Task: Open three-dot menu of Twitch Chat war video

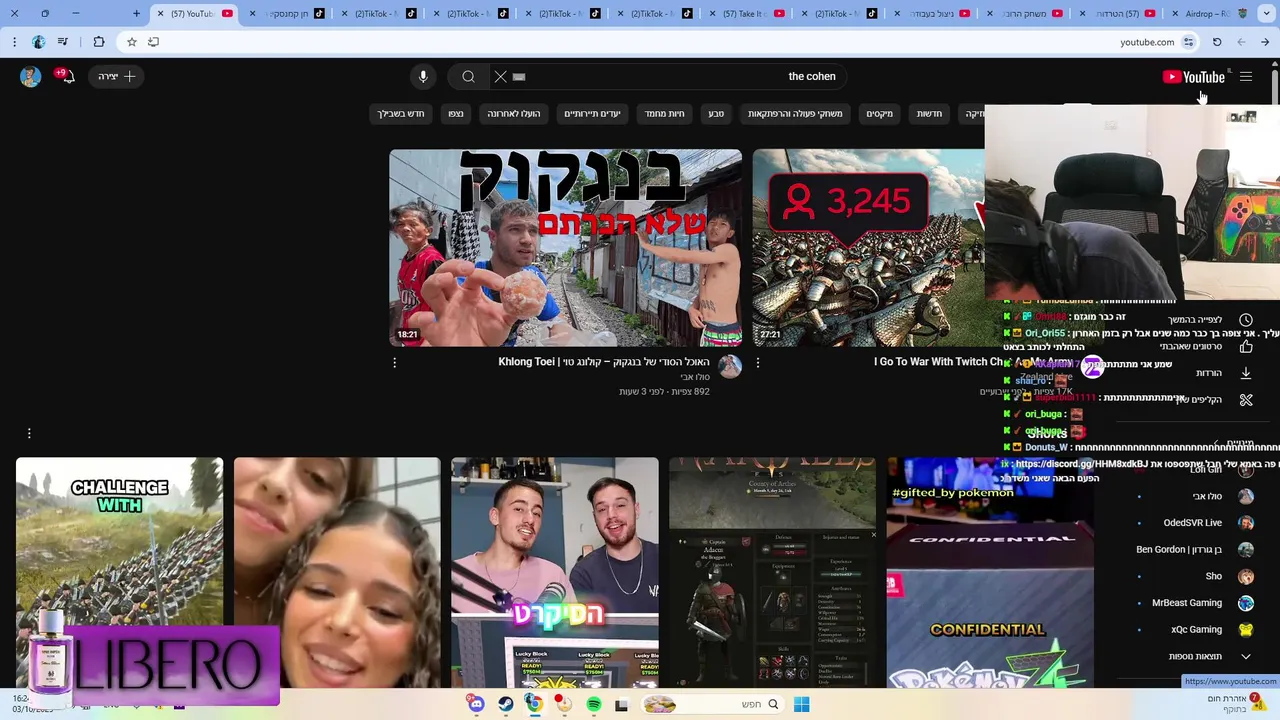Action: [x=757, y=363]
